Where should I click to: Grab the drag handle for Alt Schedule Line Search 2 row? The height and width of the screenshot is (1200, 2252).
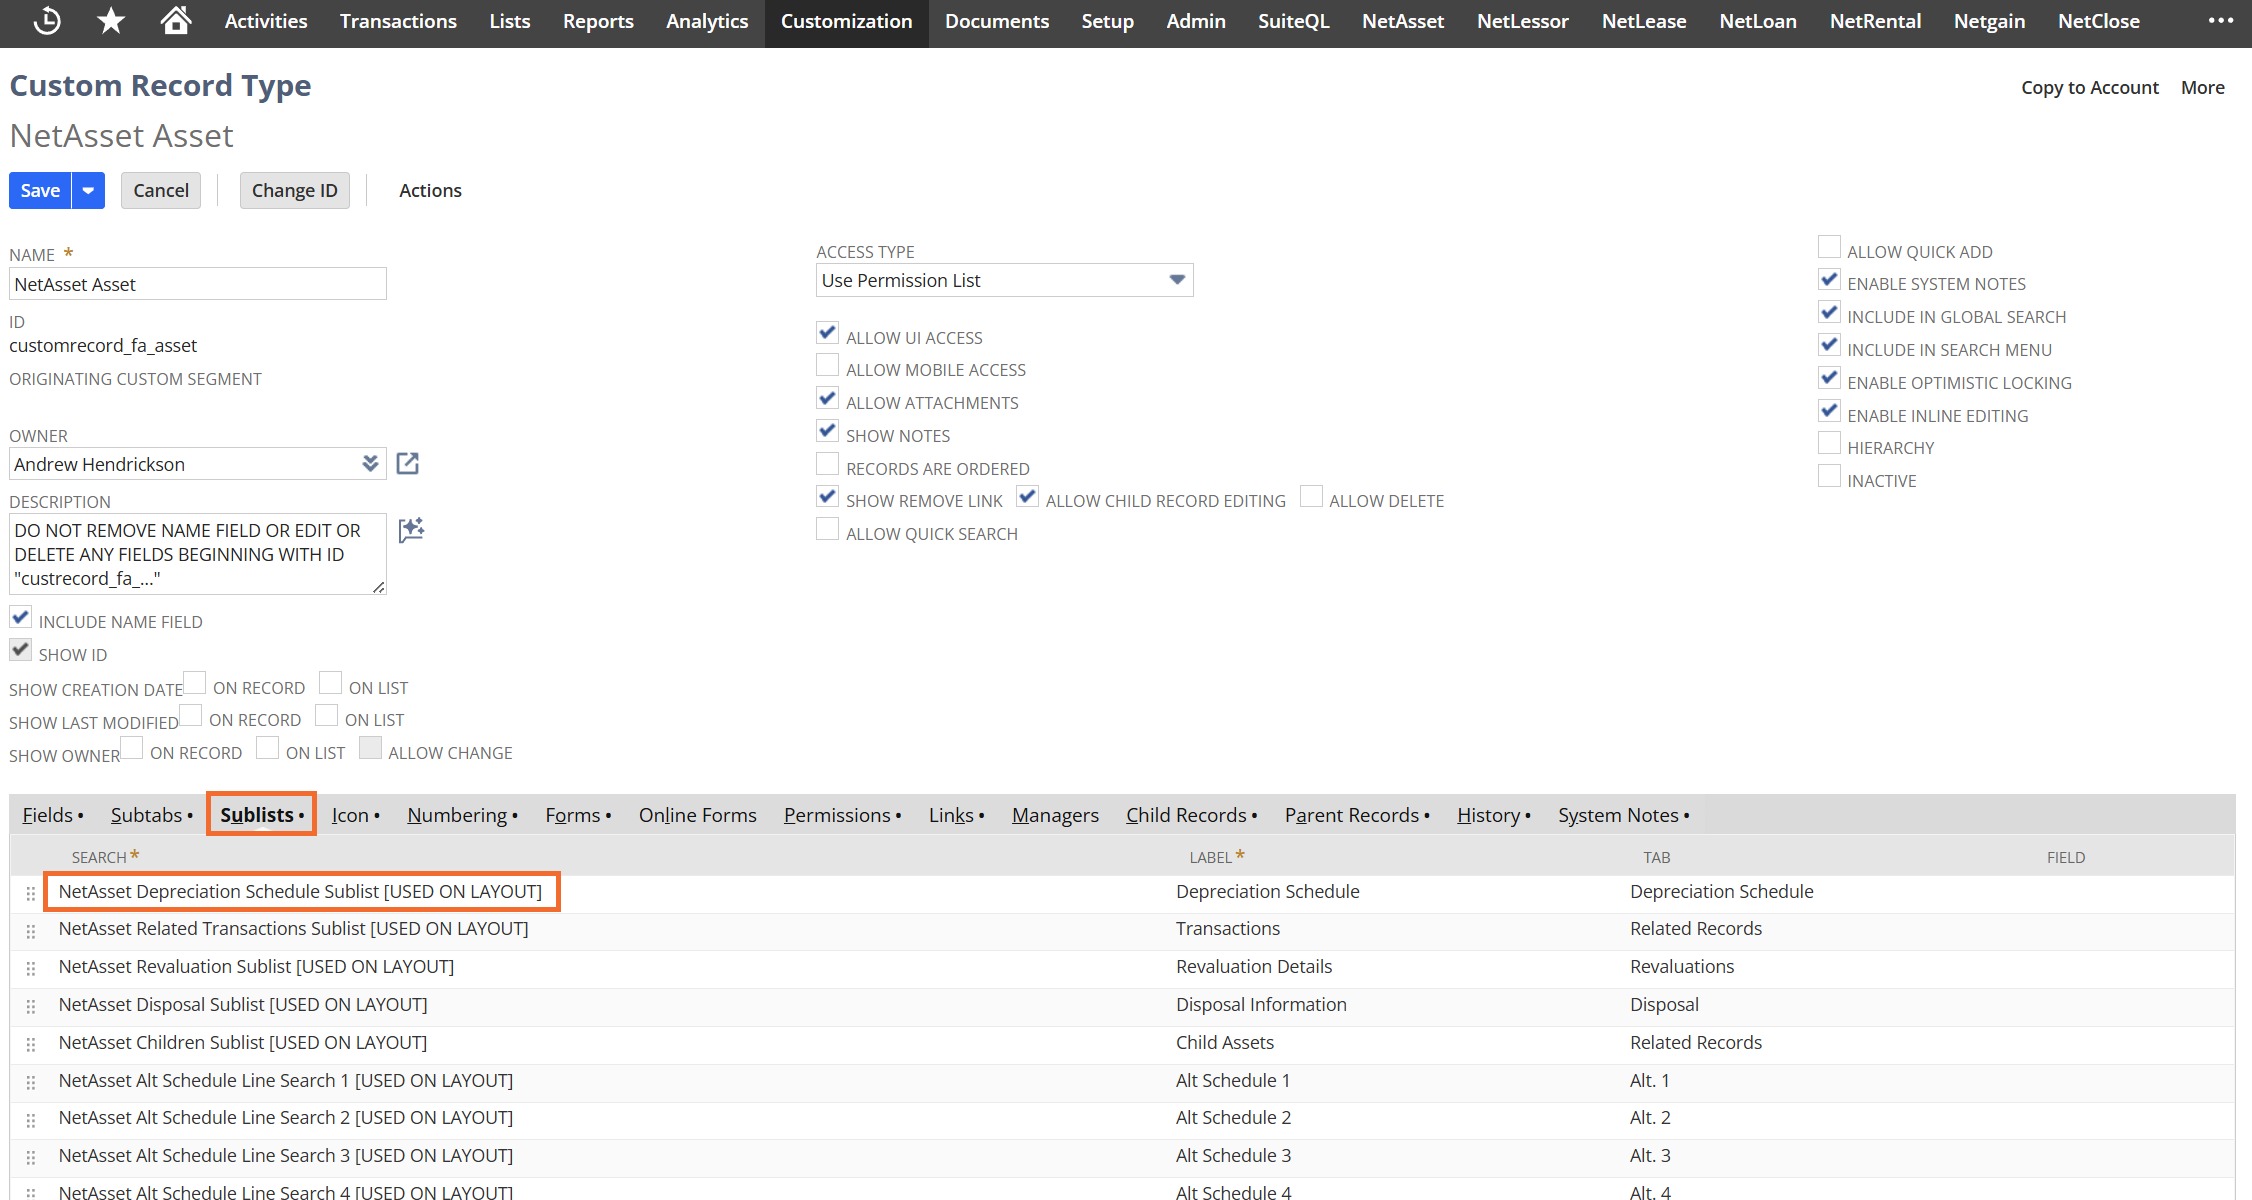pos(31,1120)
